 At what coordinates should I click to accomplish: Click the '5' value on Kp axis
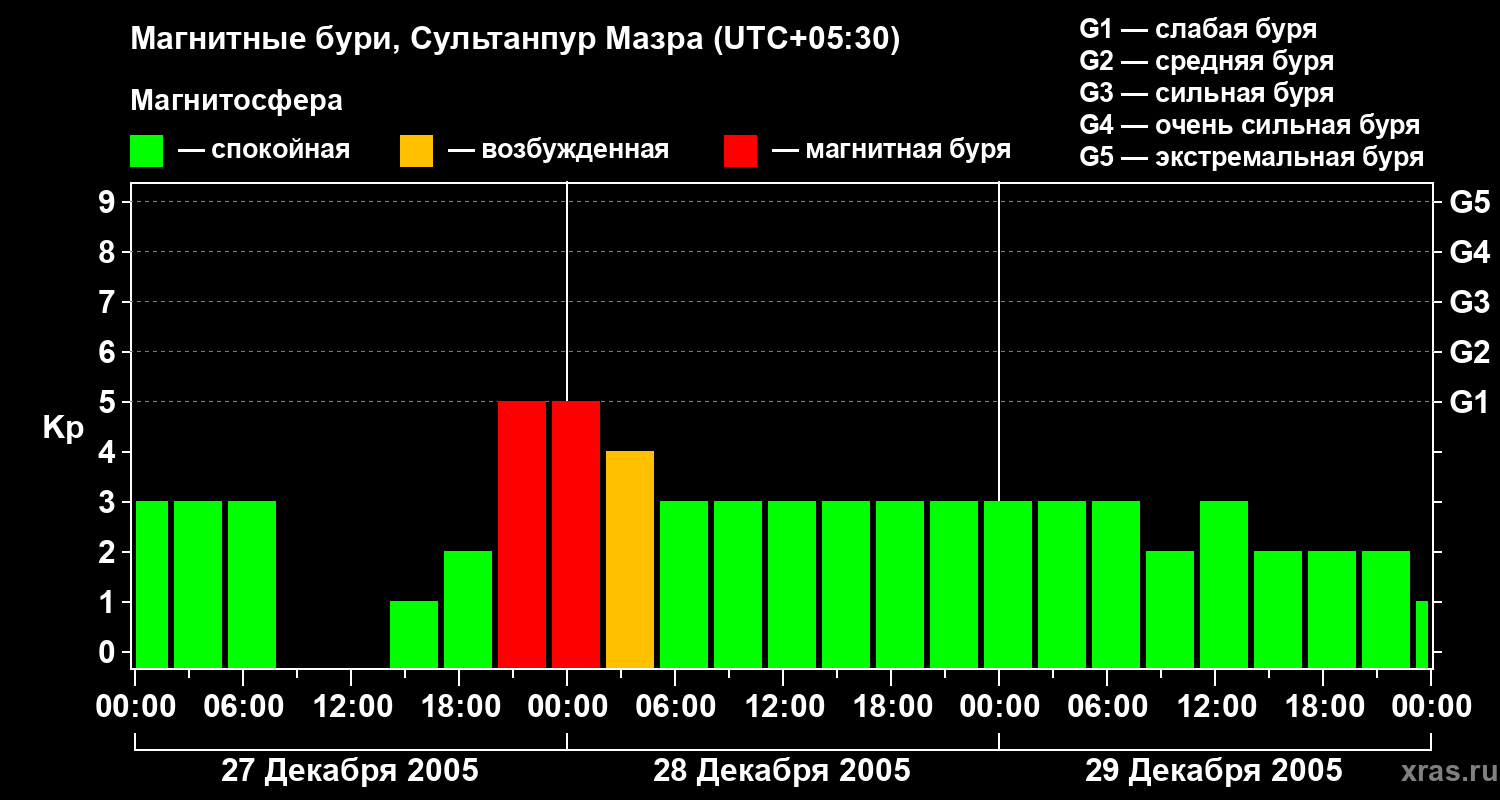(x=109, y=402)
